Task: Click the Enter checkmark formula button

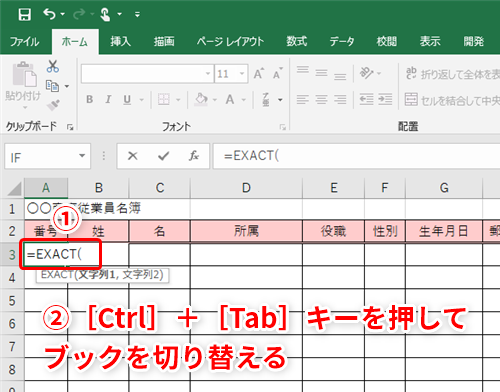Action: coord(163,156)
